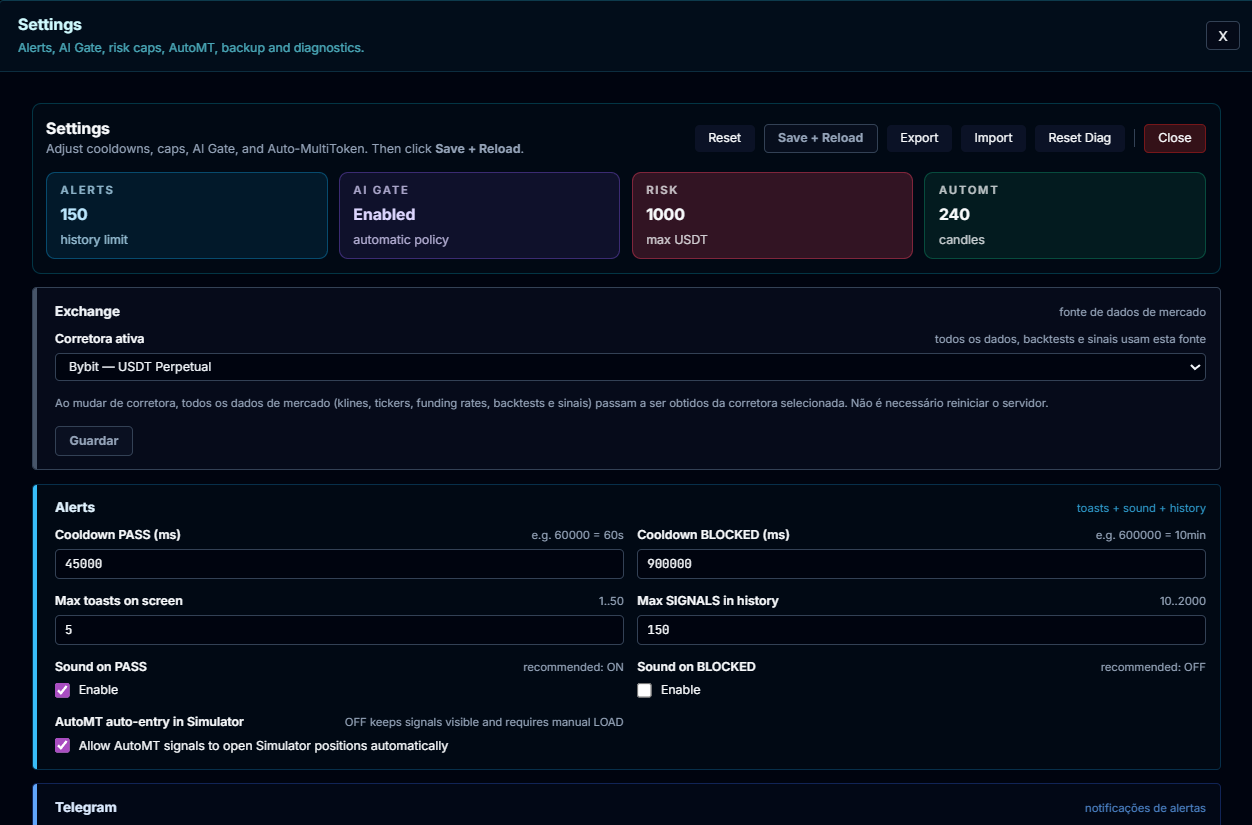1252x825 pixels.
Task: Click the Reset Diag button
Action: click(x=1079, y=138)
